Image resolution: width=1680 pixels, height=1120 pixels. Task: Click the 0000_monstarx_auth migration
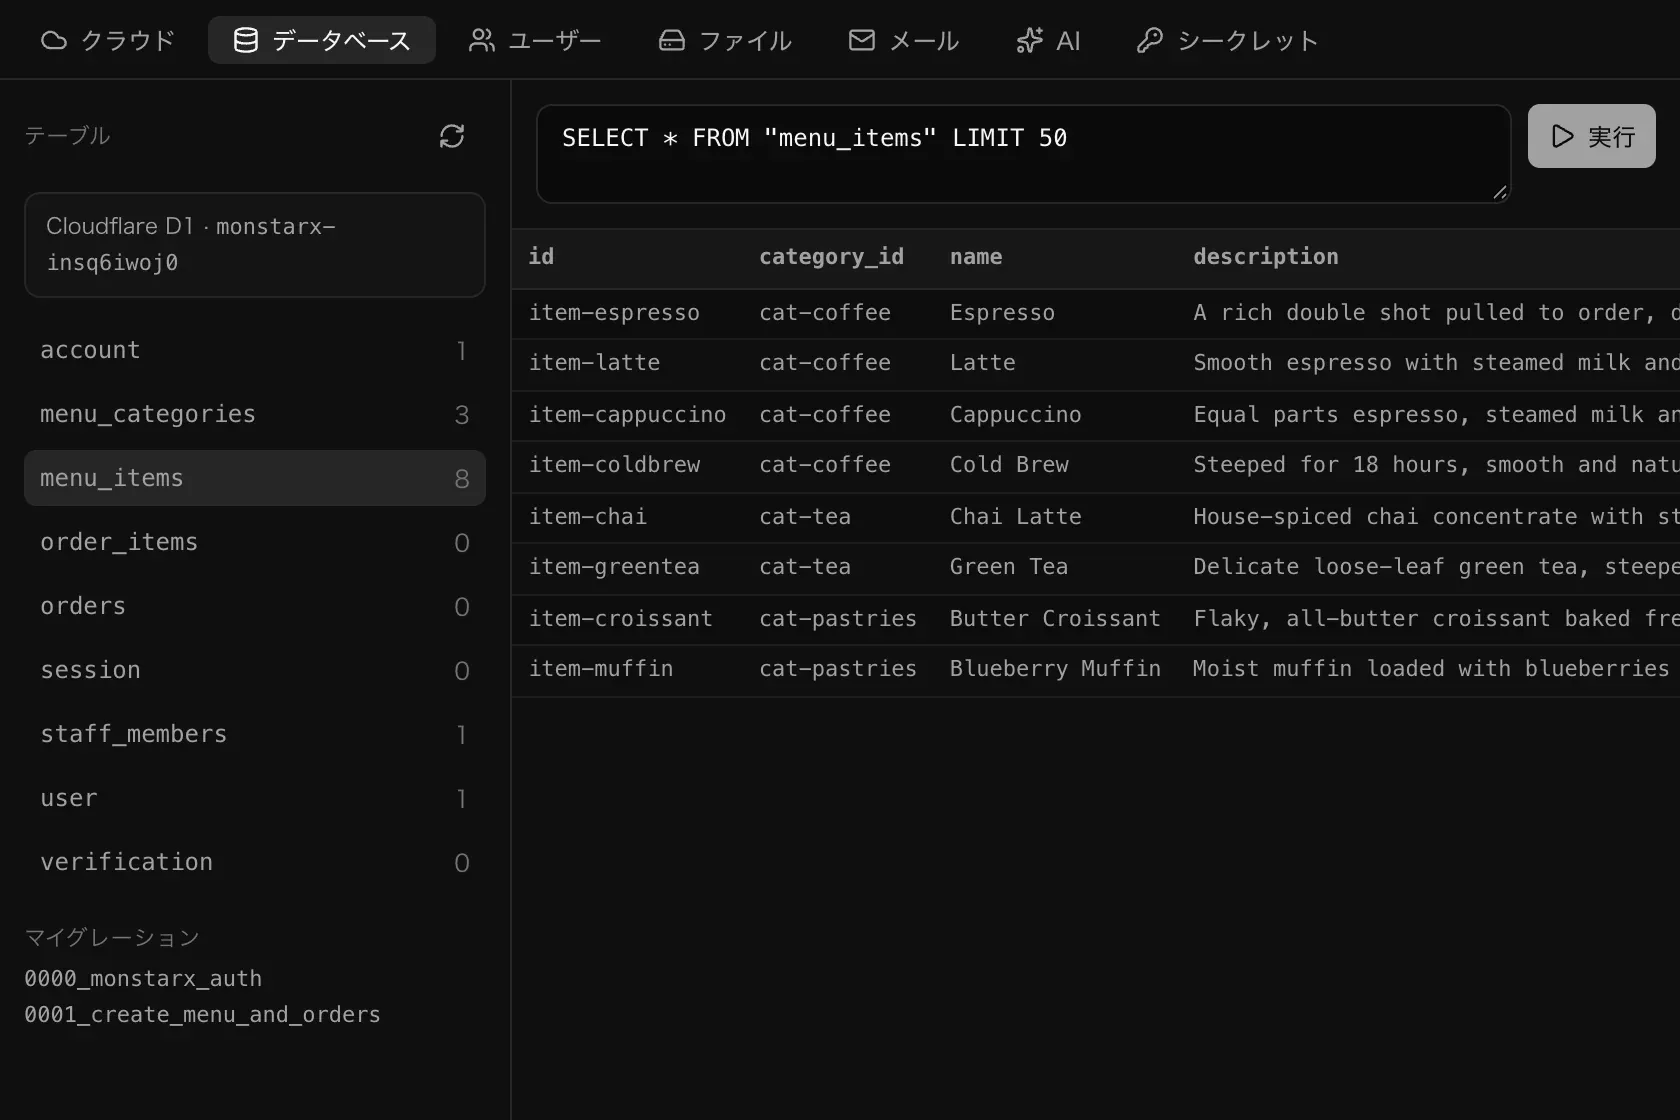click(143, 978)
